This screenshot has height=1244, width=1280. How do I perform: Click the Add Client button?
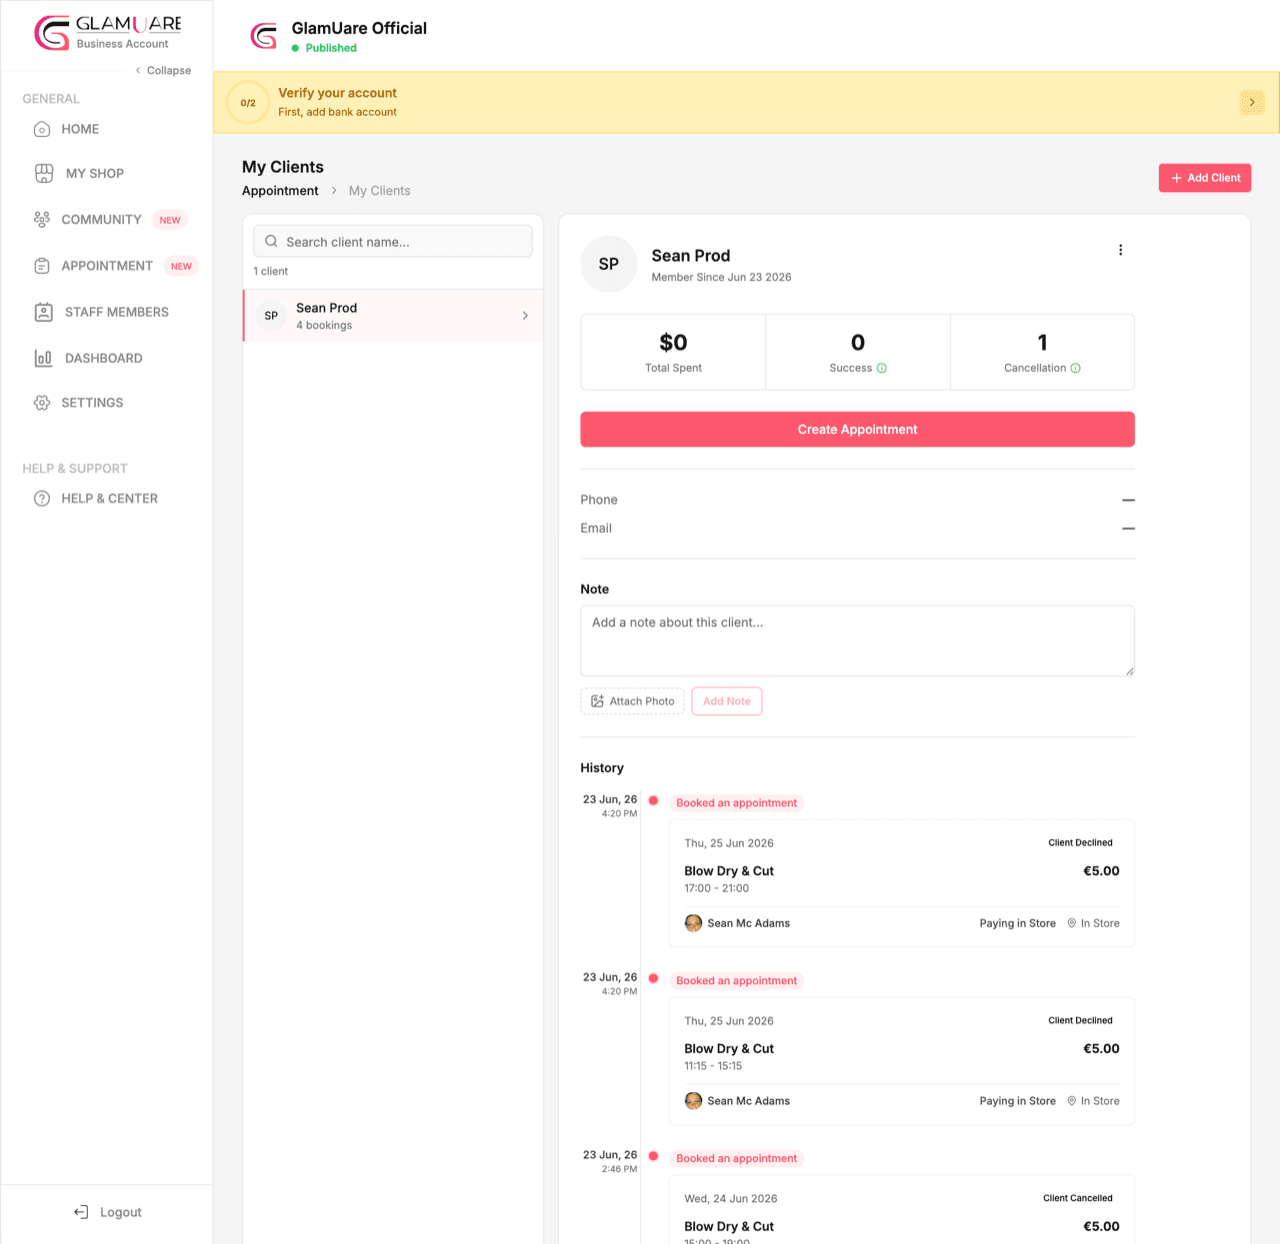pos(1205,178)
